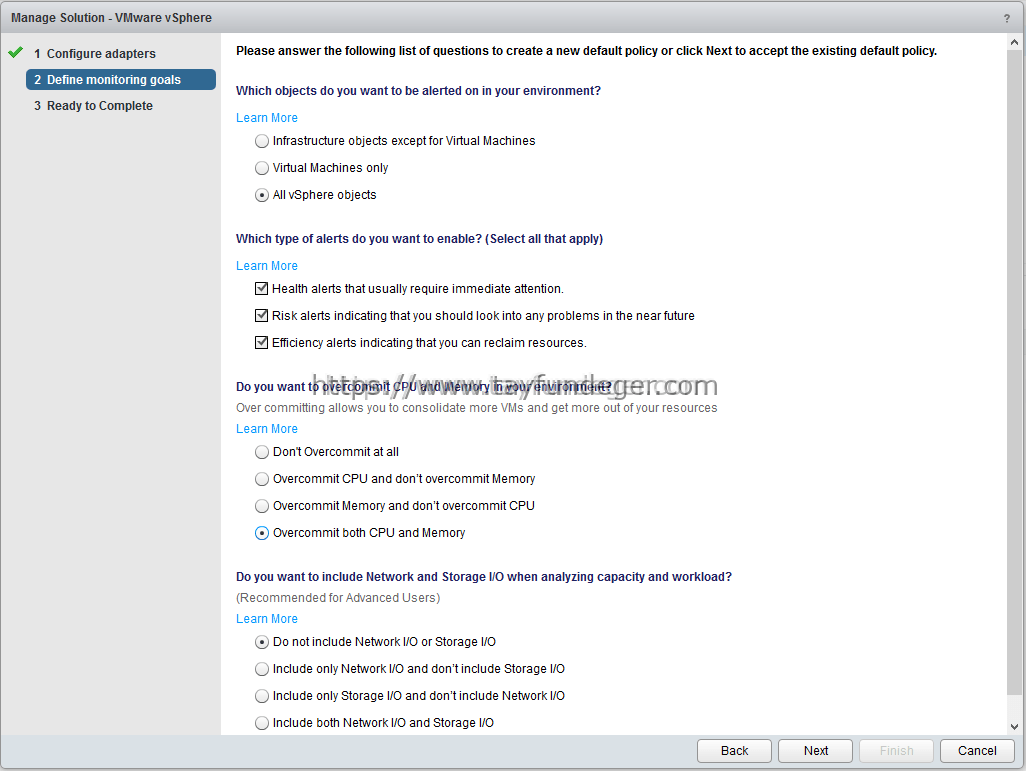
Task: Click the 'Please answer the following list of questions' instruction
Action: coord(586,51)
